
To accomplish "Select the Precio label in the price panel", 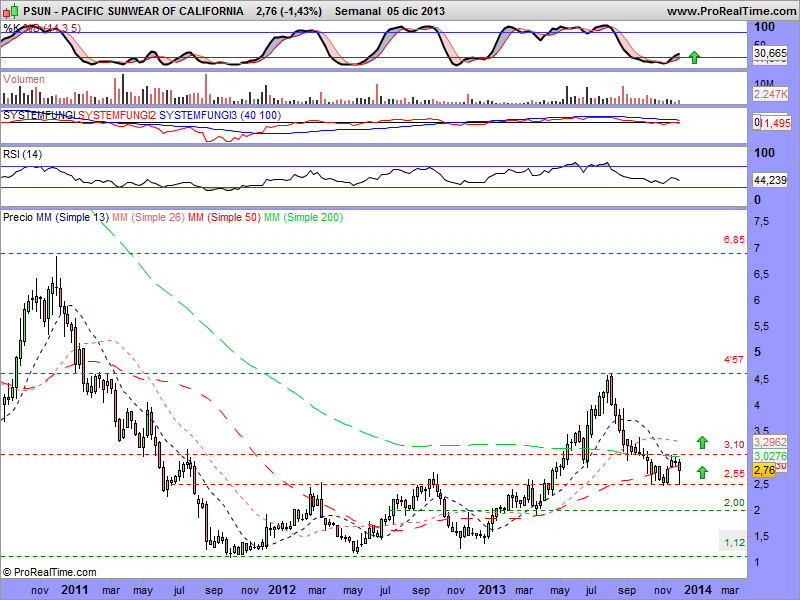I will [18, 217].
